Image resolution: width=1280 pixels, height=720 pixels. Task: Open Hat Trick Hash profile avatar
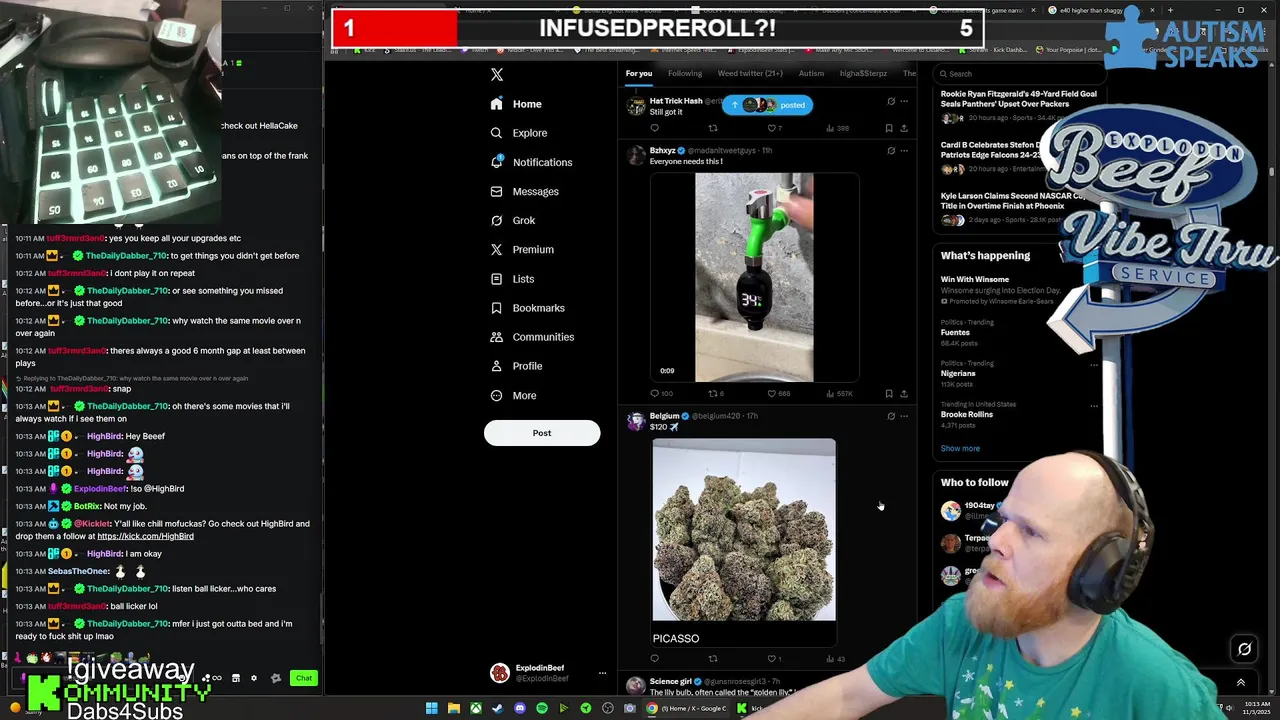tap(636, 106)
